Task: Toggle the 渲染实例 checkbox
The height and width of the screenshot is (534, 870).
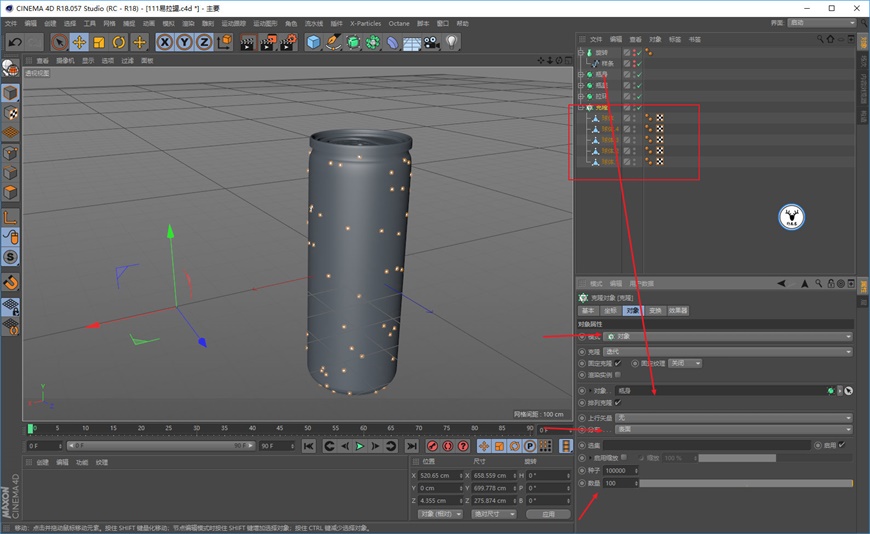Action: (618, 375)
